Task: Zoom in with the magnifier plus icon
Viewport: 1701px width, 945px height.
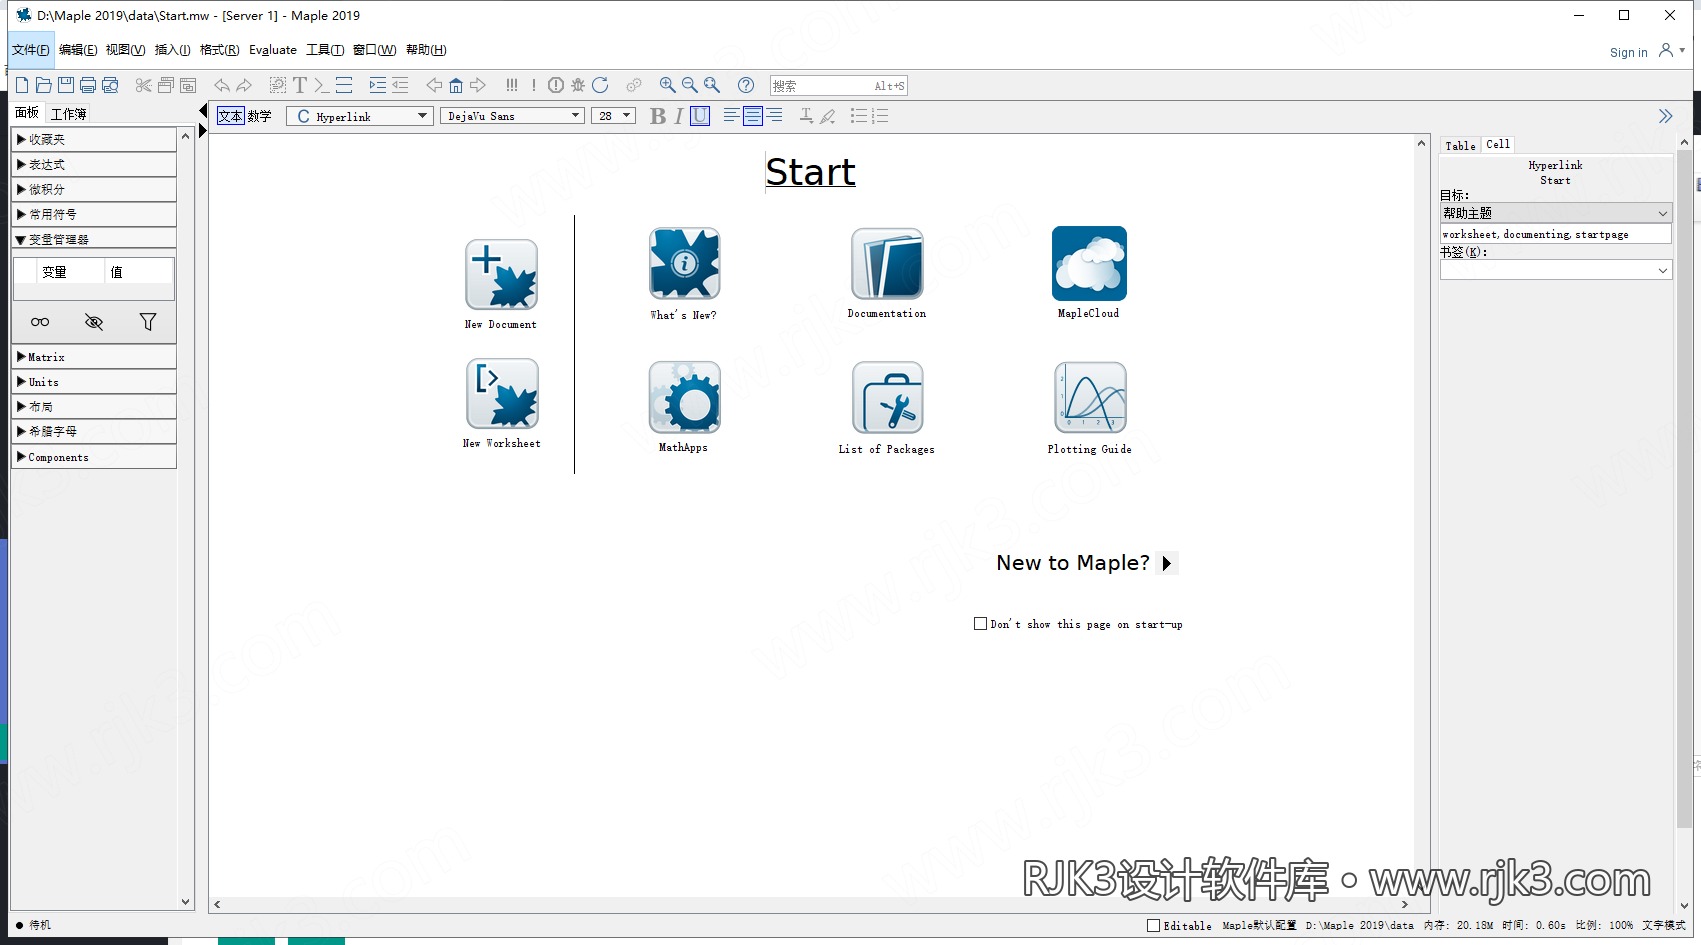Action: point(668,85)
